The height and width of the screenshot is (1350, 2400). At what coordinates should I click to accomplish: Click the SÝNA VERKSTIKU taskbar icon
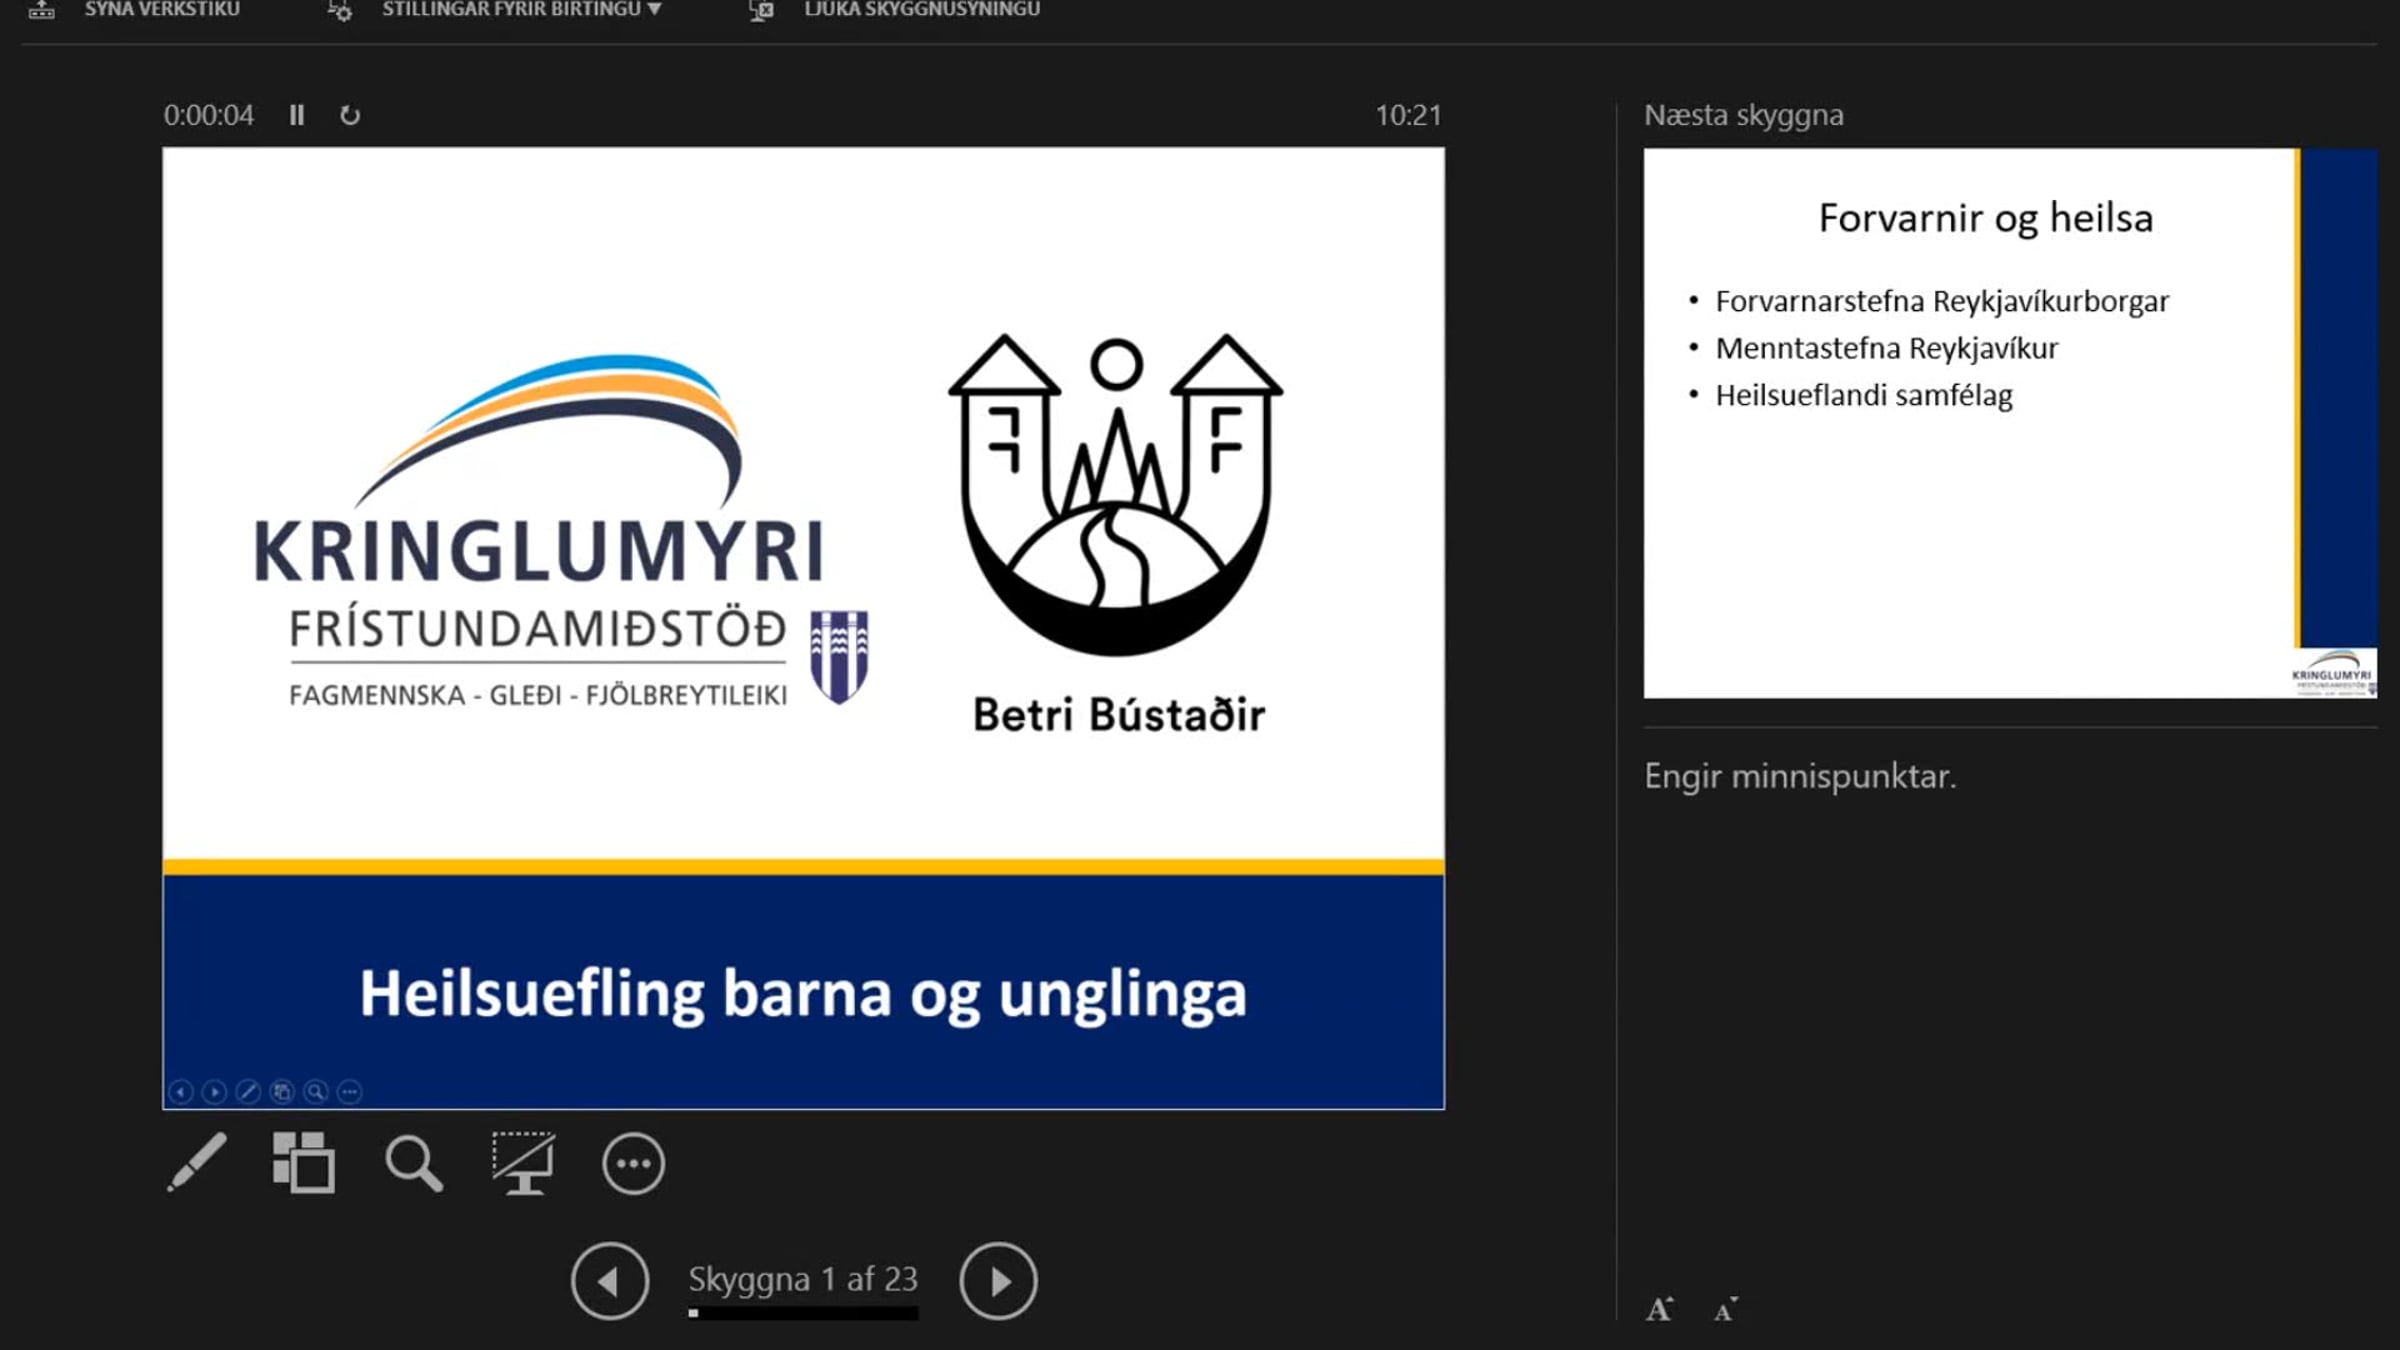[41, 10]
